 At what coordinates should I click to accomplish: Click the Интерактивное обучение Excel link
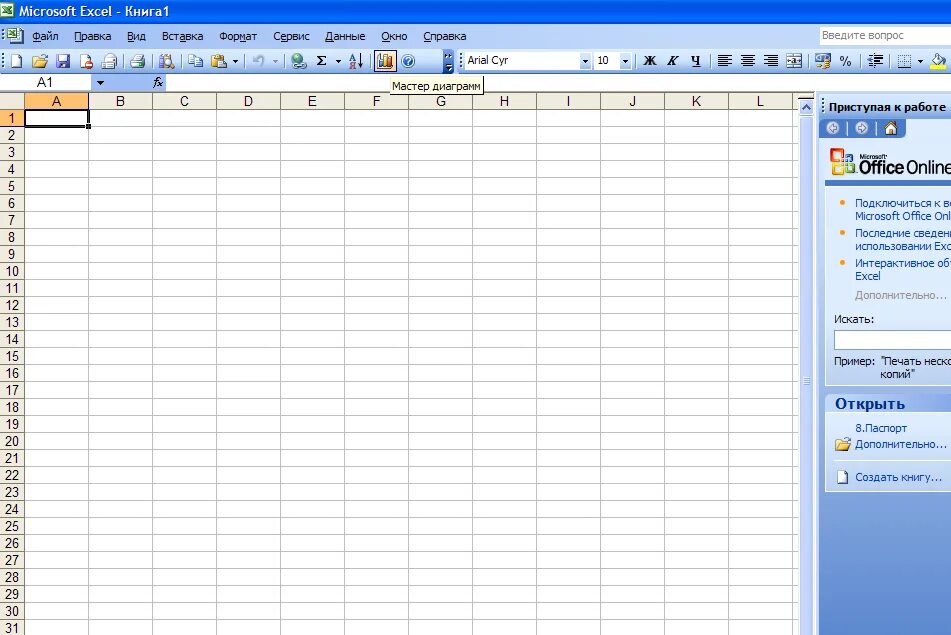pos(902,269)
